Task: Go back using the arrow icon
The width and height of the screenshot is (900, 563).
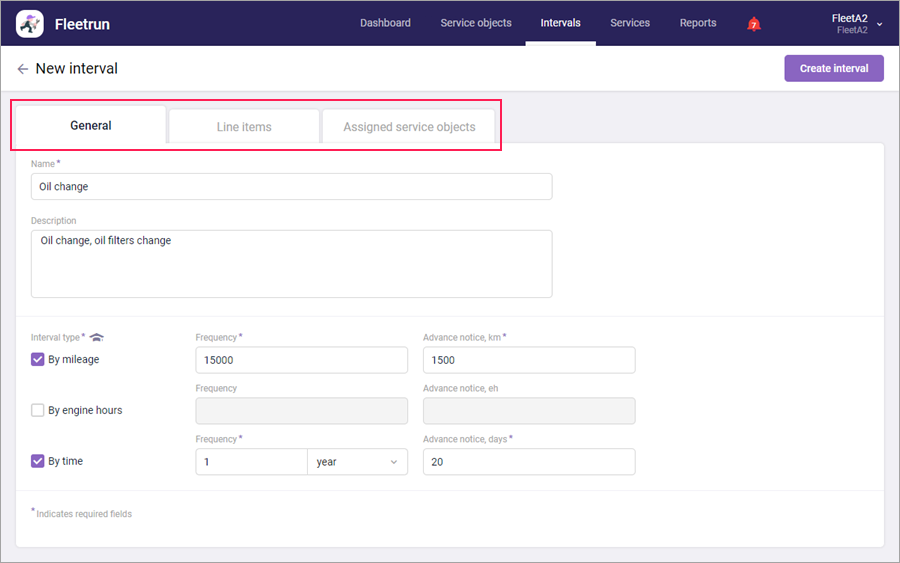Action: click(x=22, y=69)
